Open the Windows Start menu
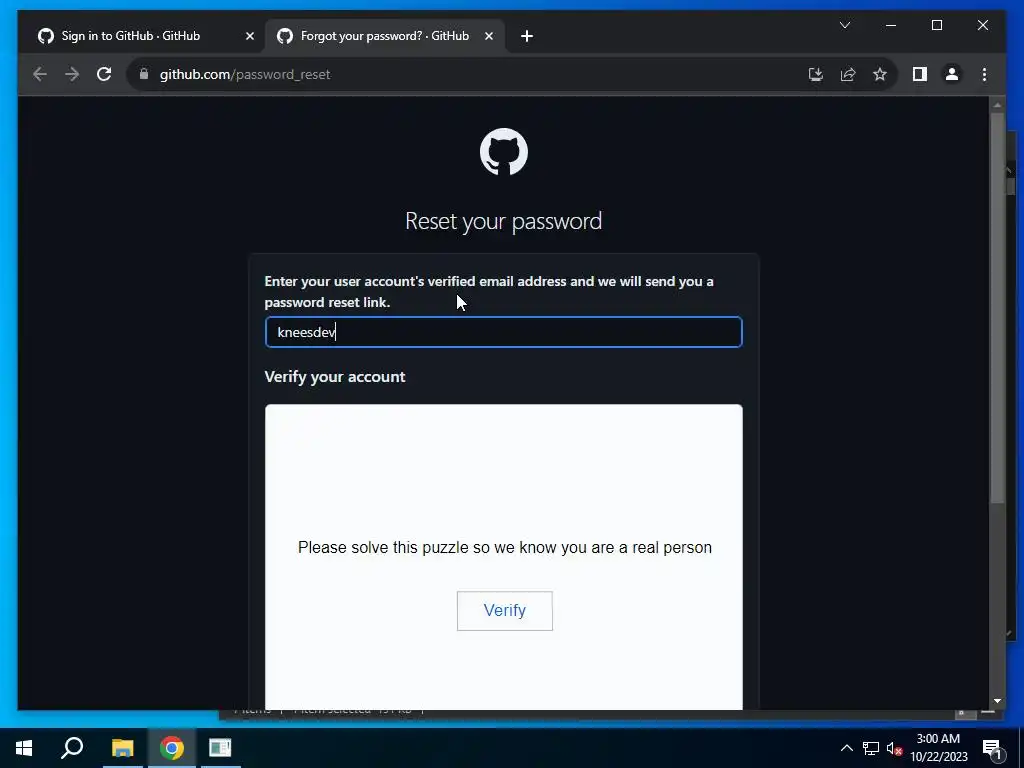 tap(24, 748)
